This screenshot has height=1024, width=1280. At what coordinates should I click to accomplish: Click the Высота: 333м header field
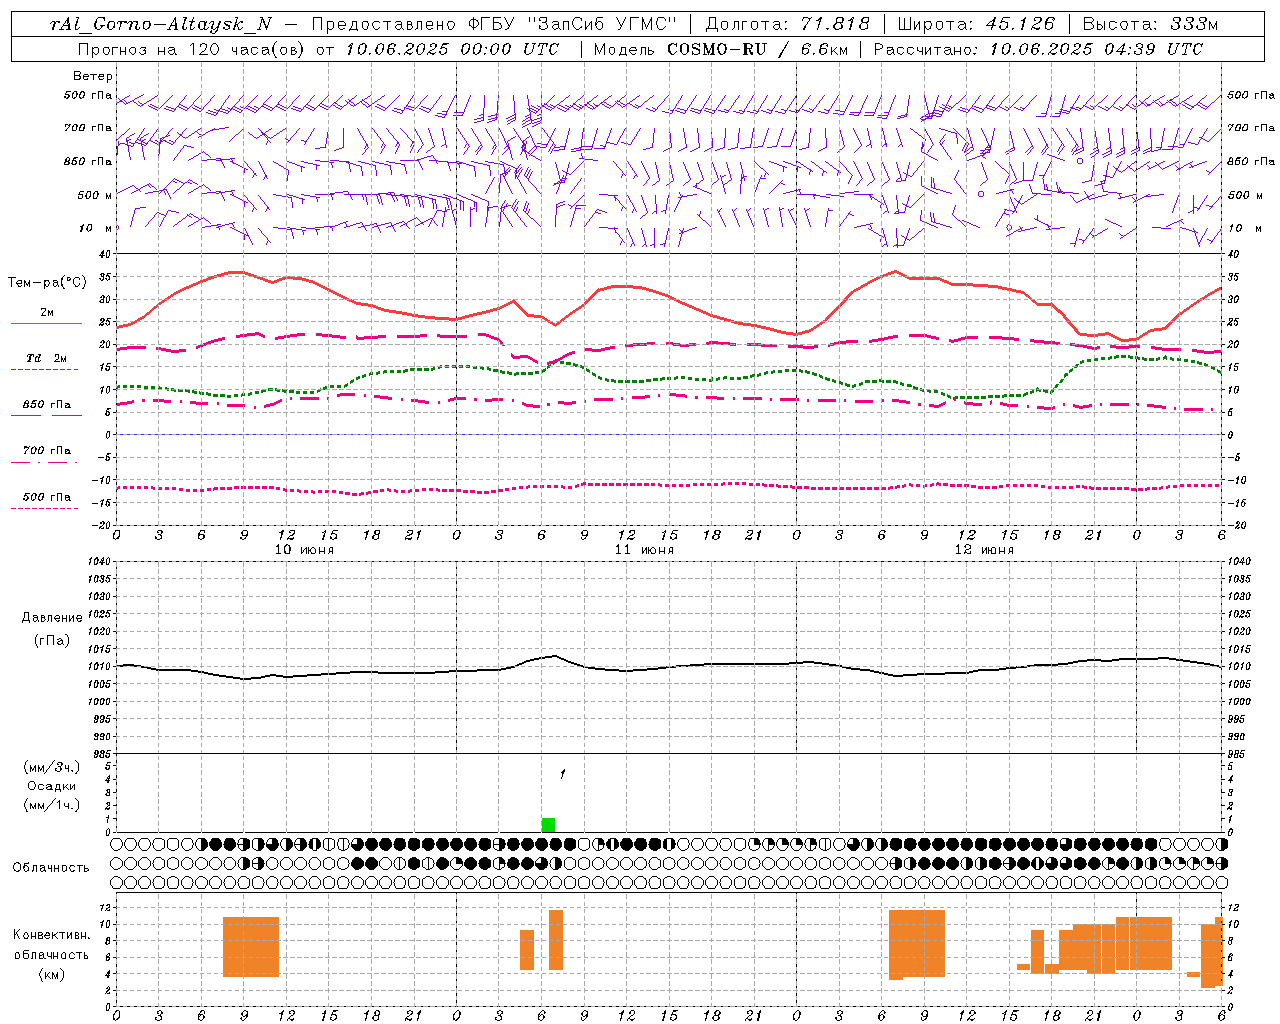(x=1151, y=24)
